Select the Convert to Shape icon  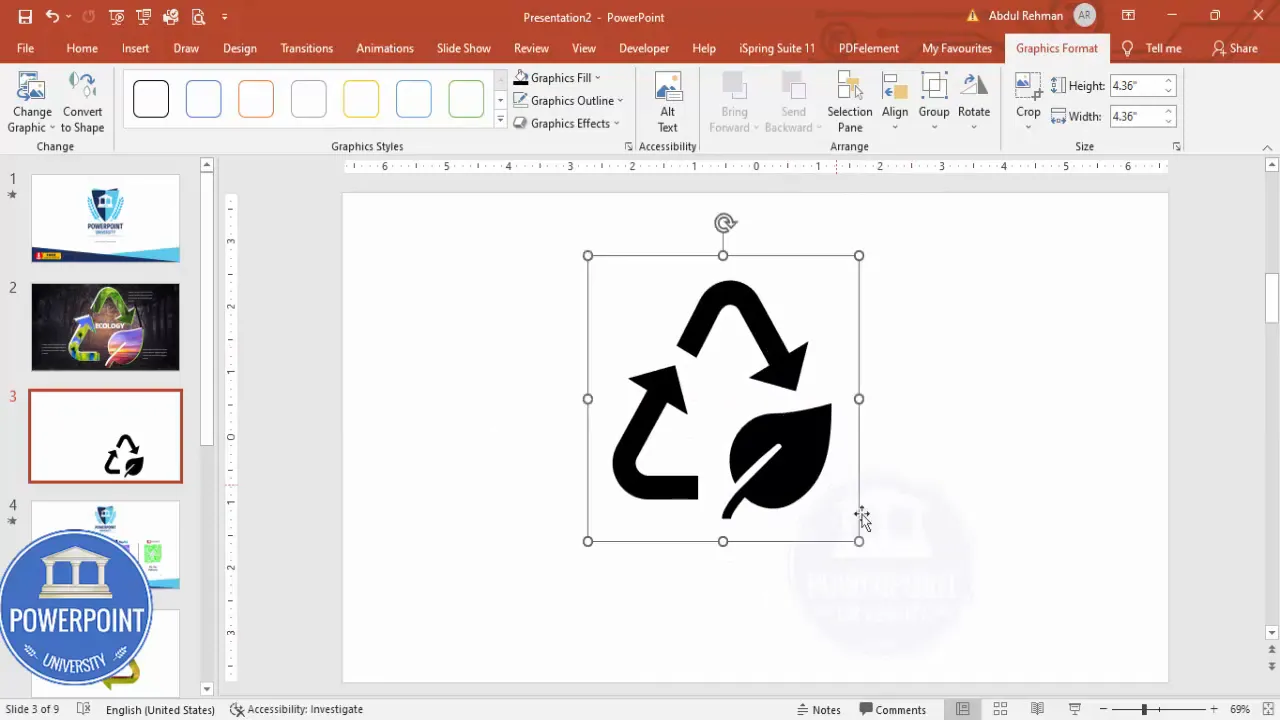pyautogui.click(x=83, y=95)
